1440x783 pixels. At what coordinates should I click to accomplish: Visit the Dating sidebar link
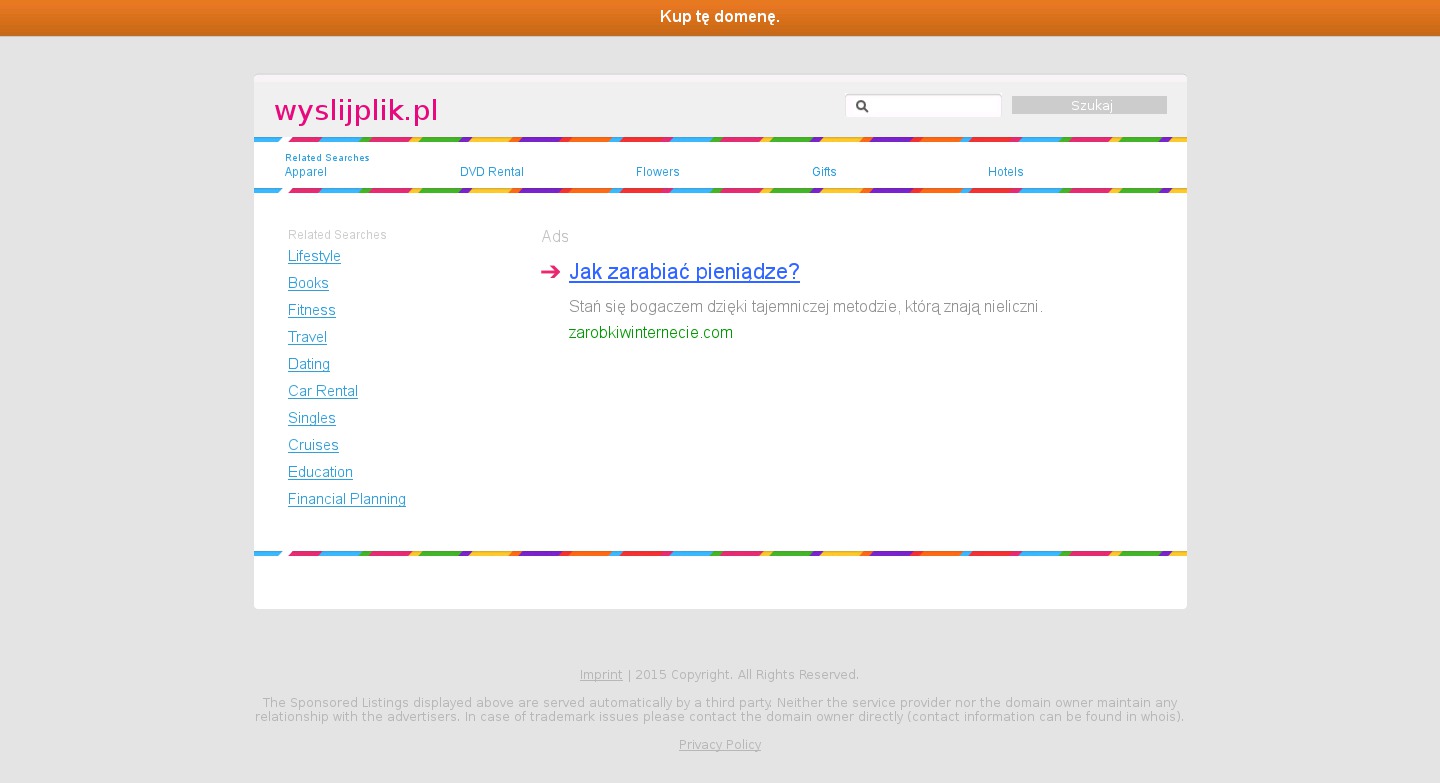click(x=309, y=364)
